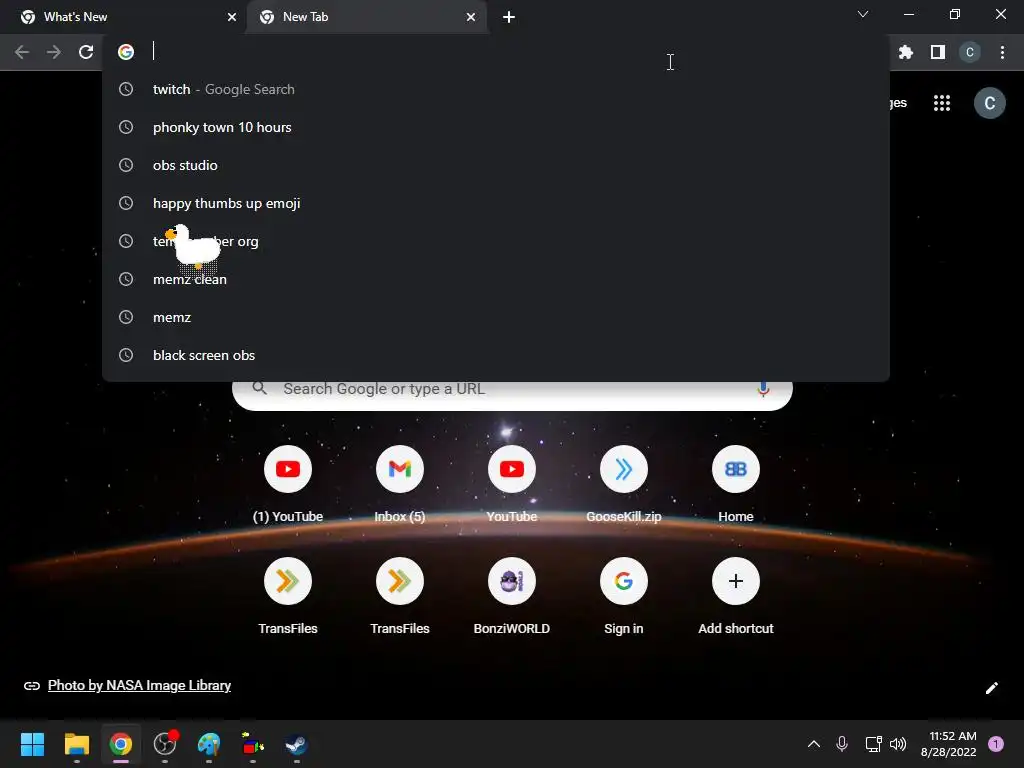1024x768 pixels.
Task: Open the taskbar icon right of Paint
Action: pyautogui.click(x=253, y=744)
